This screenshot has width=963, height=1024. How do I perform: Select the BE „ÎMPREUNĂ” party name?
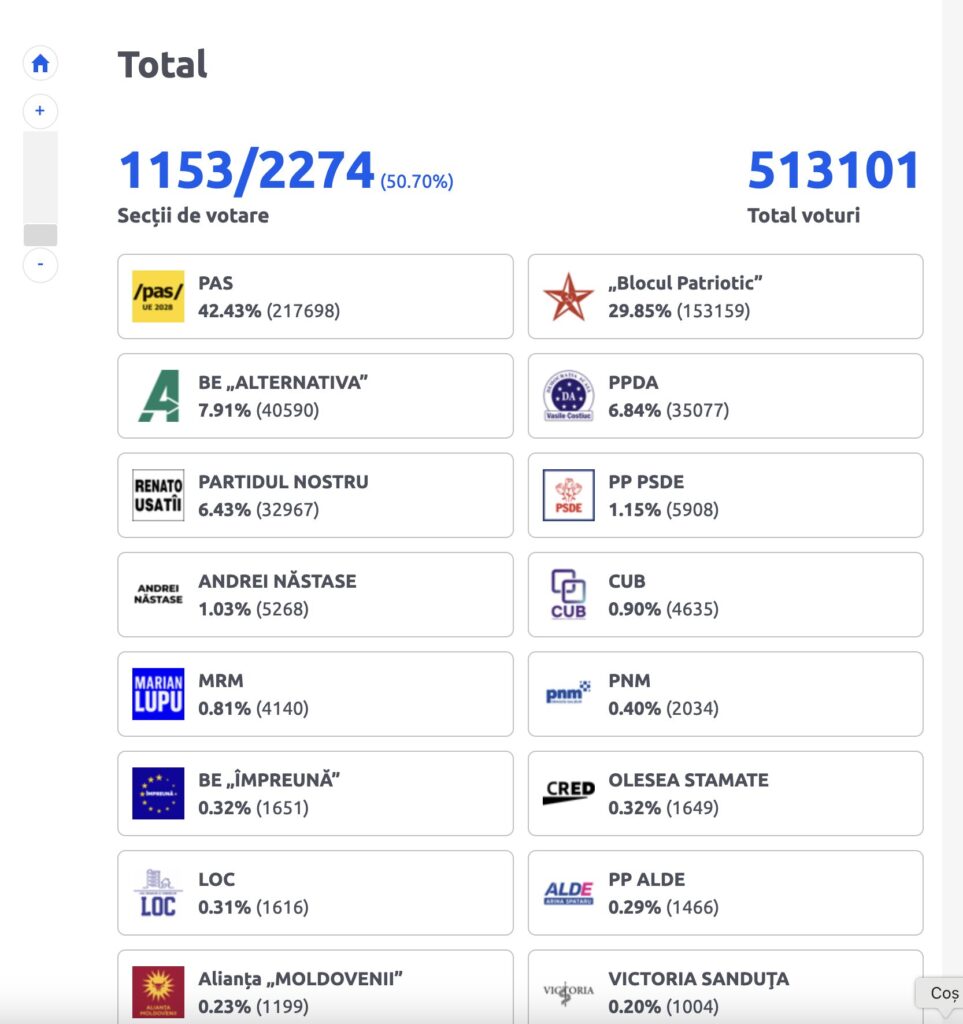pos(269,779)
